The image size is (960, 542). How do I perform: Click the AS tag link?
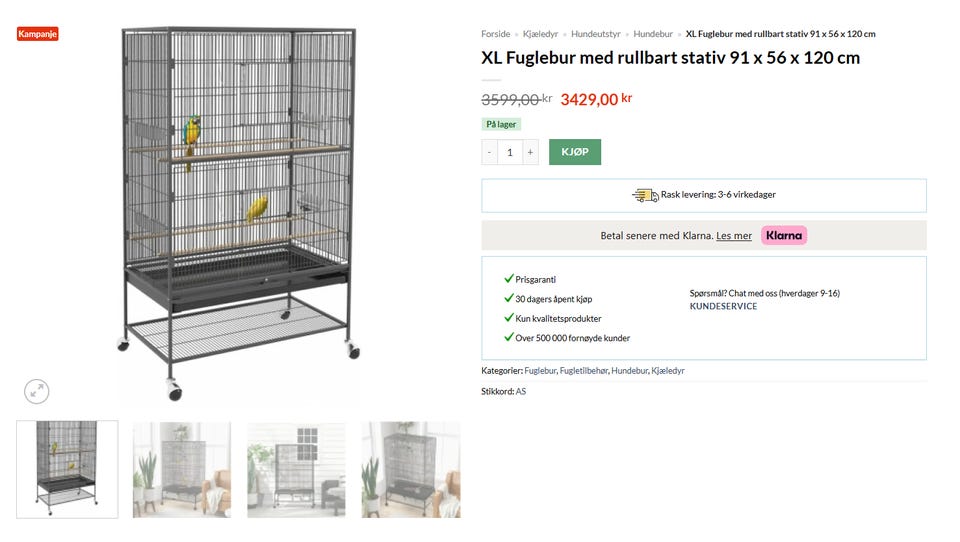tap(521, 391)
